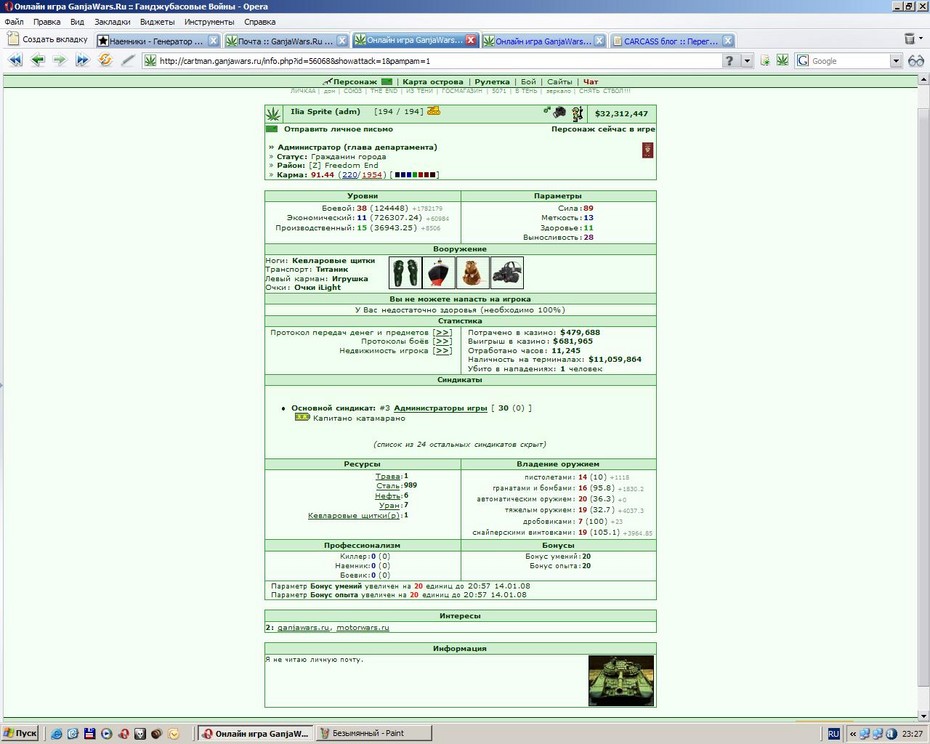Open the motorwars.ru interest link
930x744 pixels.
[x=363, y=627]
